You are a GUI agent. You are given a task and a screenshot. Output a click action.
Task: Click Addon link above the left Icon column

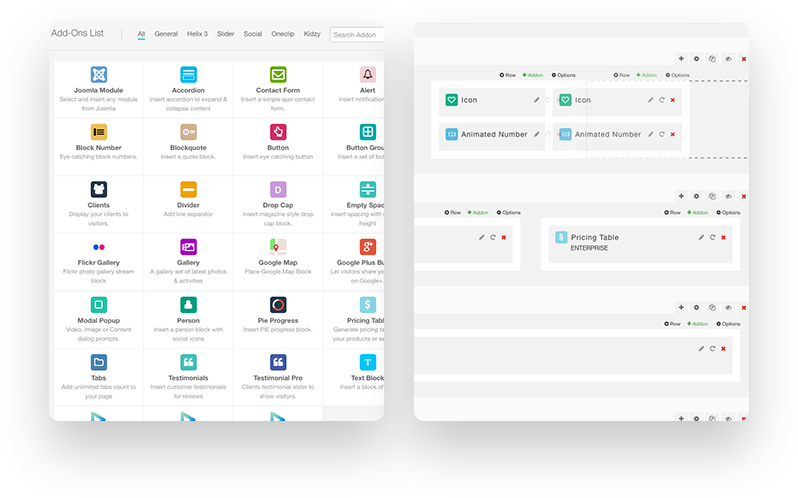click(533, 75)
